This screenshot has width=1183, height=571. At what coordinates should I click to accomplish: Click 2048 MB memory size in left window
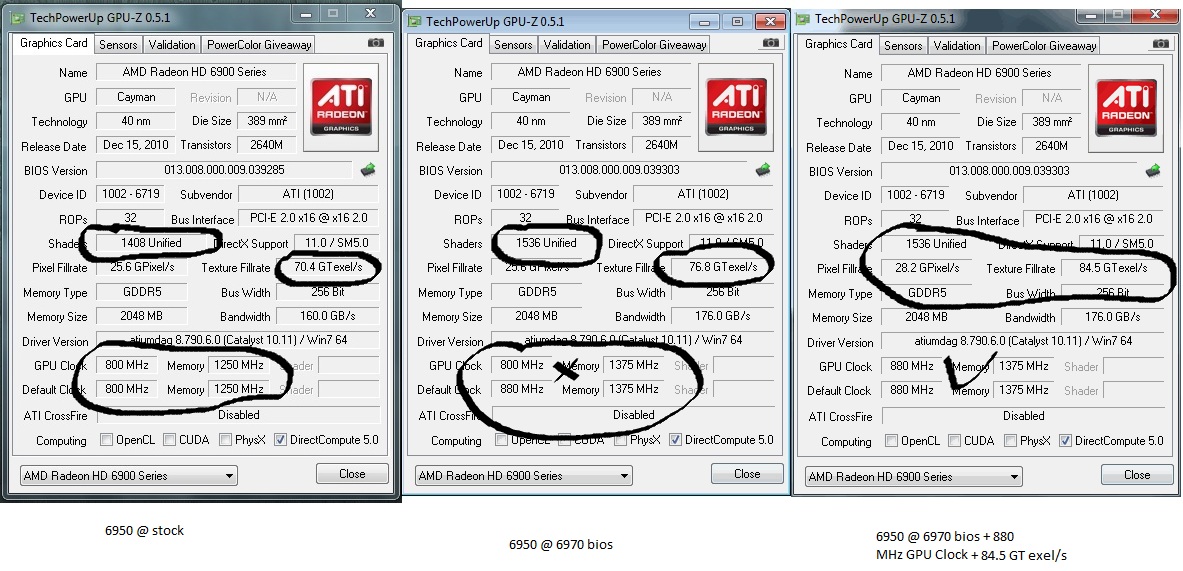click(x=141, y=316)
